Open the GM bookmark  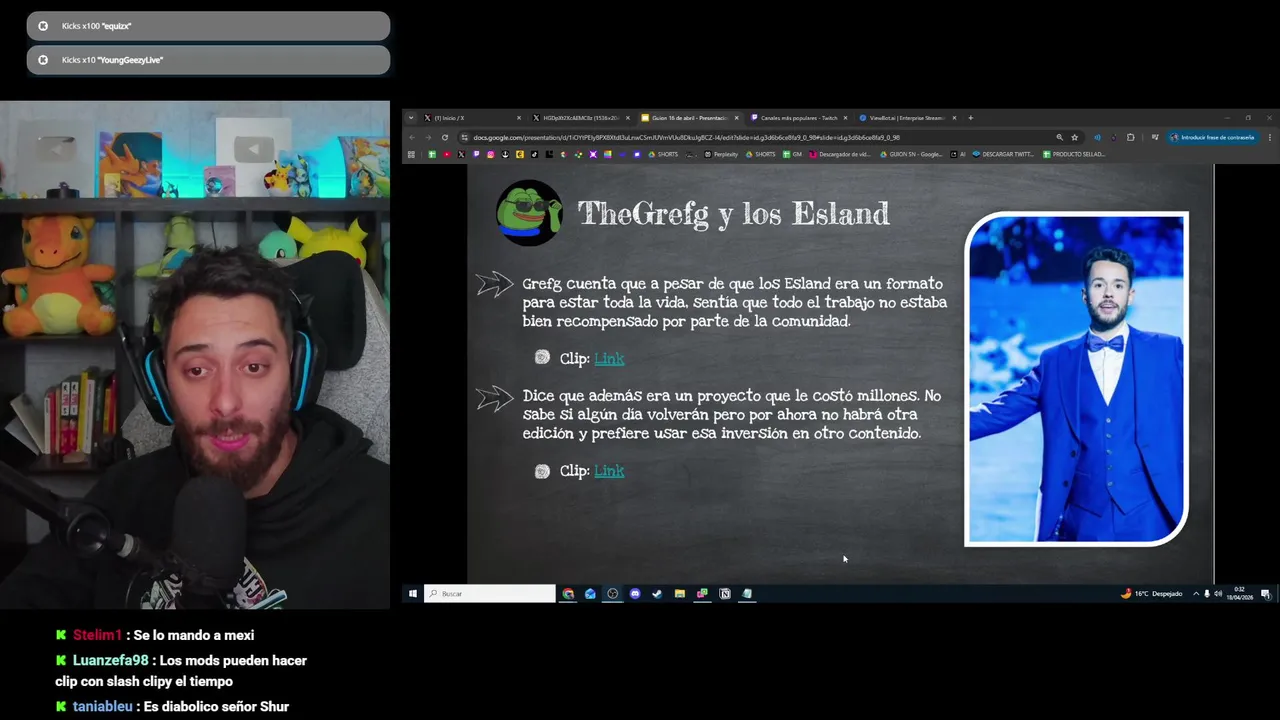(x=792, y=154)
